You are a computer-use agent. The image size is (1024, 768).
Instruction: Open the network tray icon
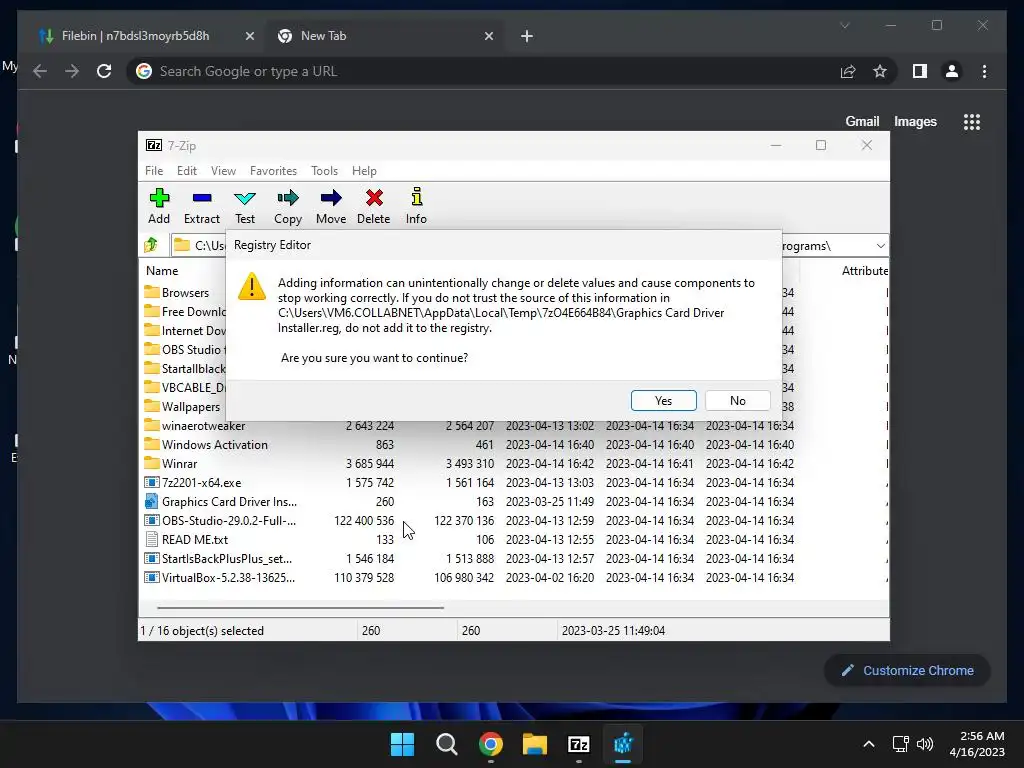click(x=901, y=744)
